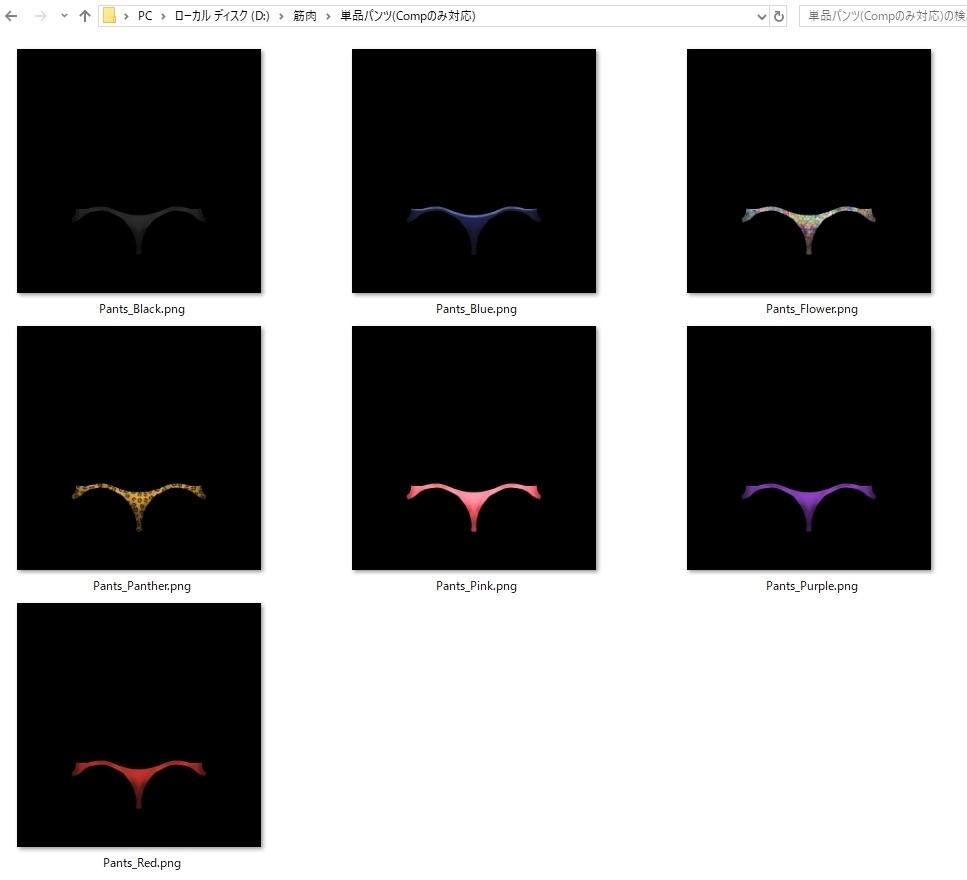
Task: Select Pants_Purple.png thumbnail
Action: (x=809, y=448)
